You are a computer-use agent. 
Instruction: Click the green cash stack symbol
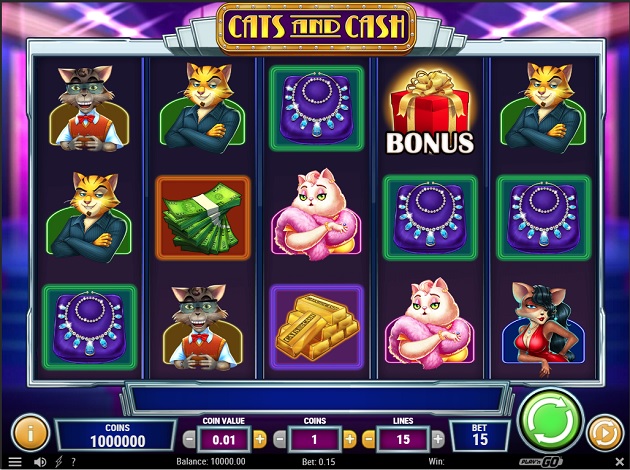[x=203, y=217]
